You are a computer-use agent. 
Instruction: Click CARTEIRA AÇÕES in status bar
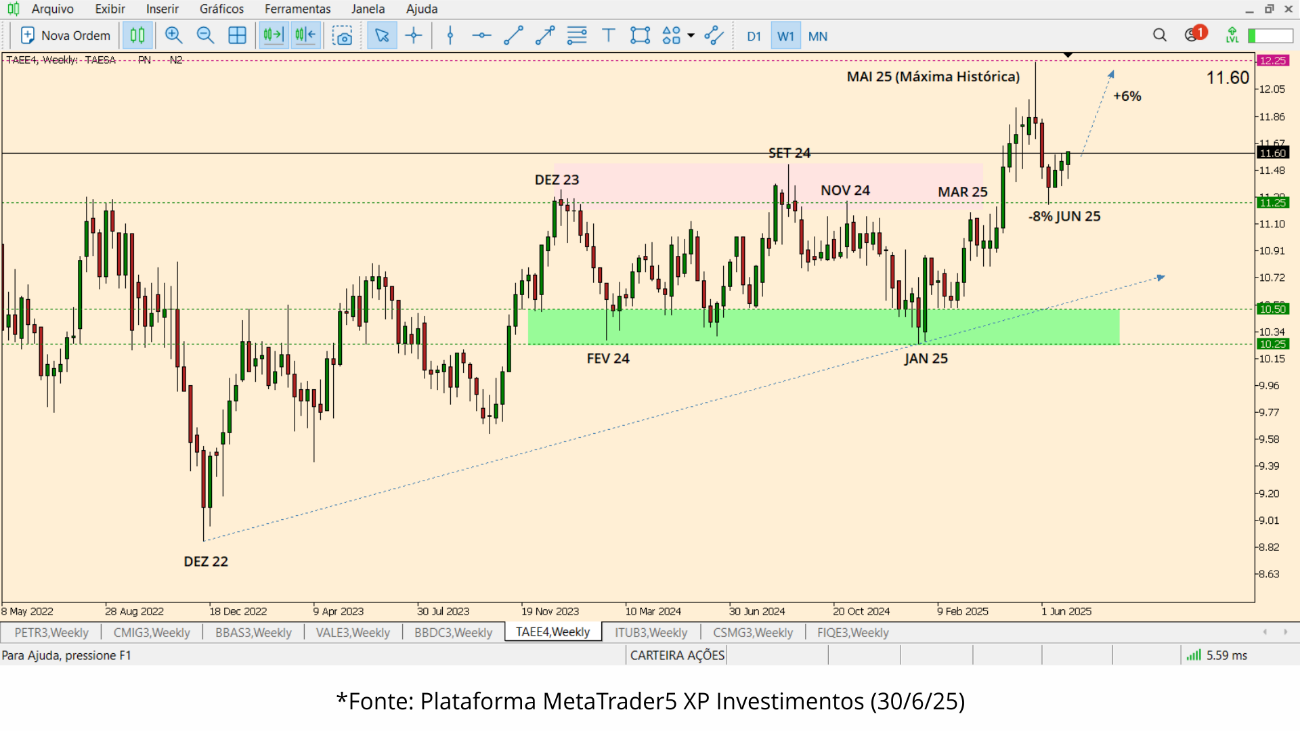pos(677,655)
